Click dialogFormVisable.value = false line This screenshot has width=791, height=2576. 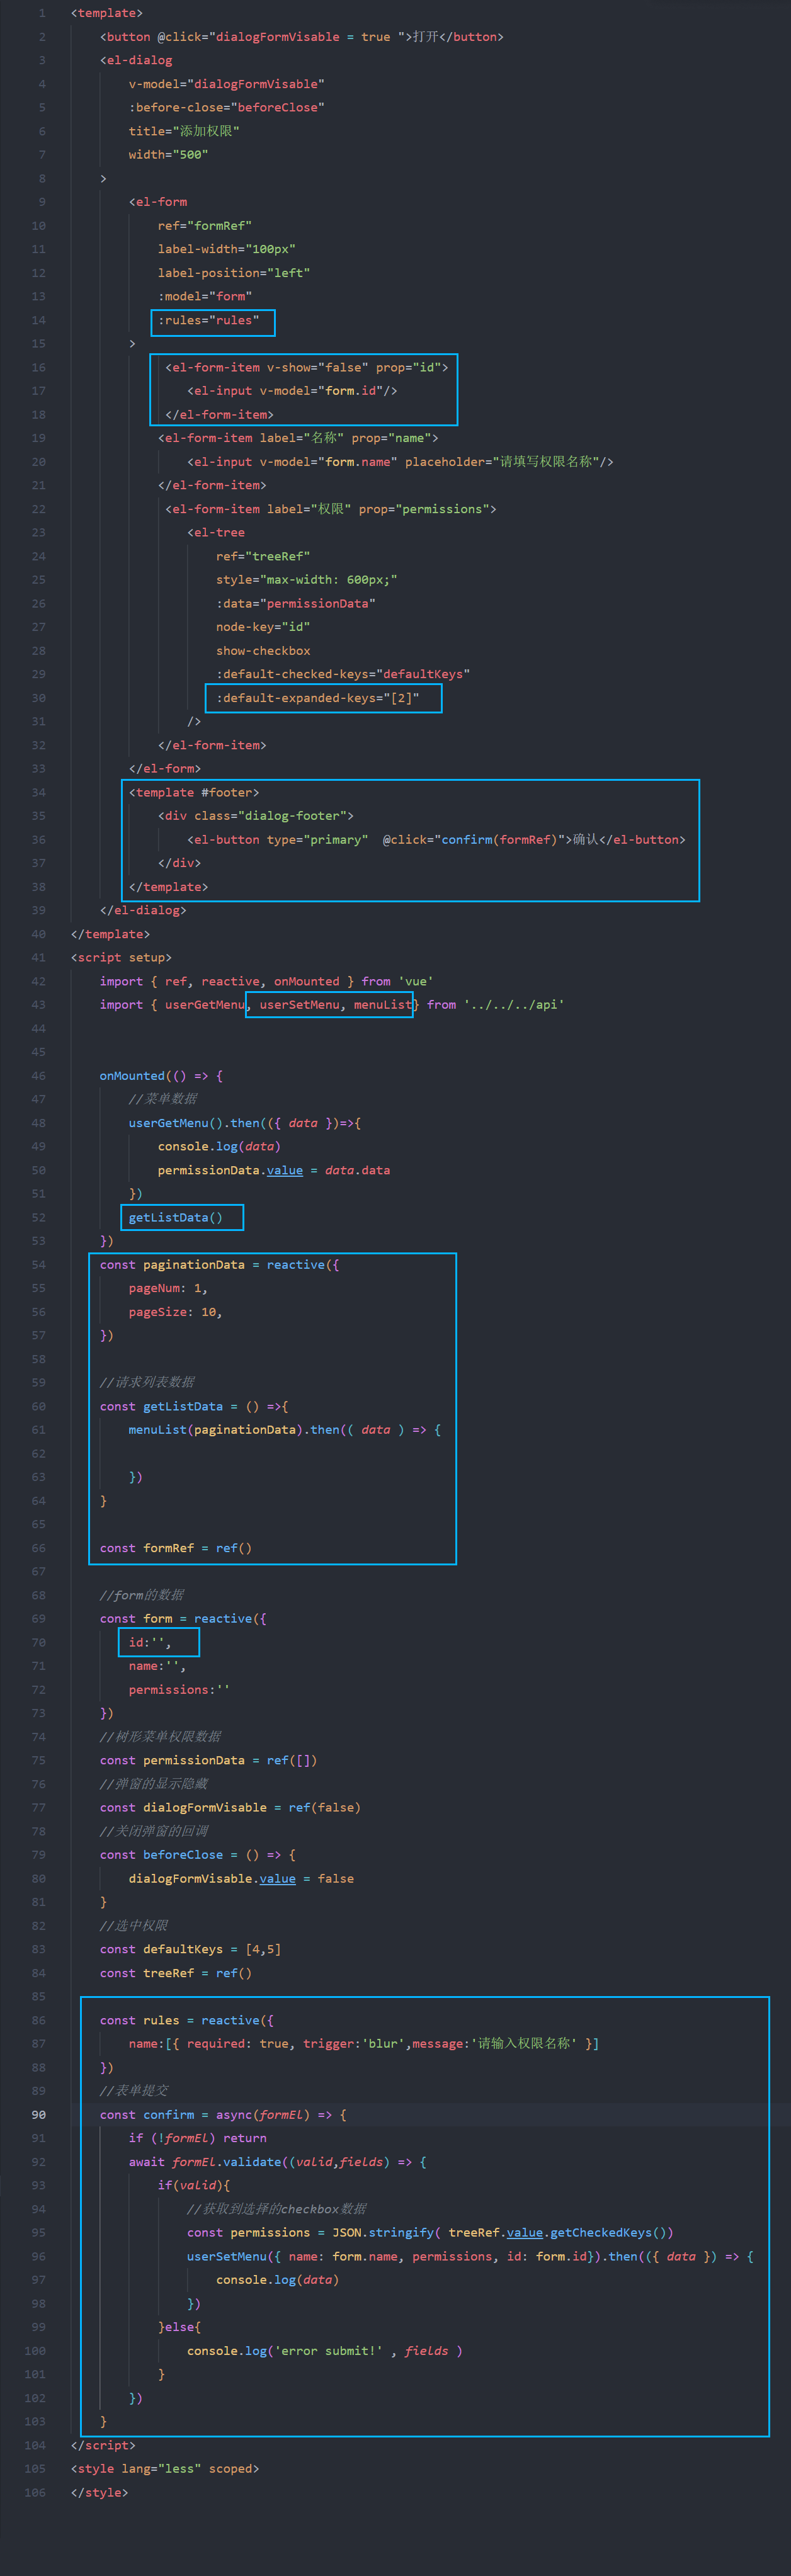pyautogui.click(x=241, y=1879)
